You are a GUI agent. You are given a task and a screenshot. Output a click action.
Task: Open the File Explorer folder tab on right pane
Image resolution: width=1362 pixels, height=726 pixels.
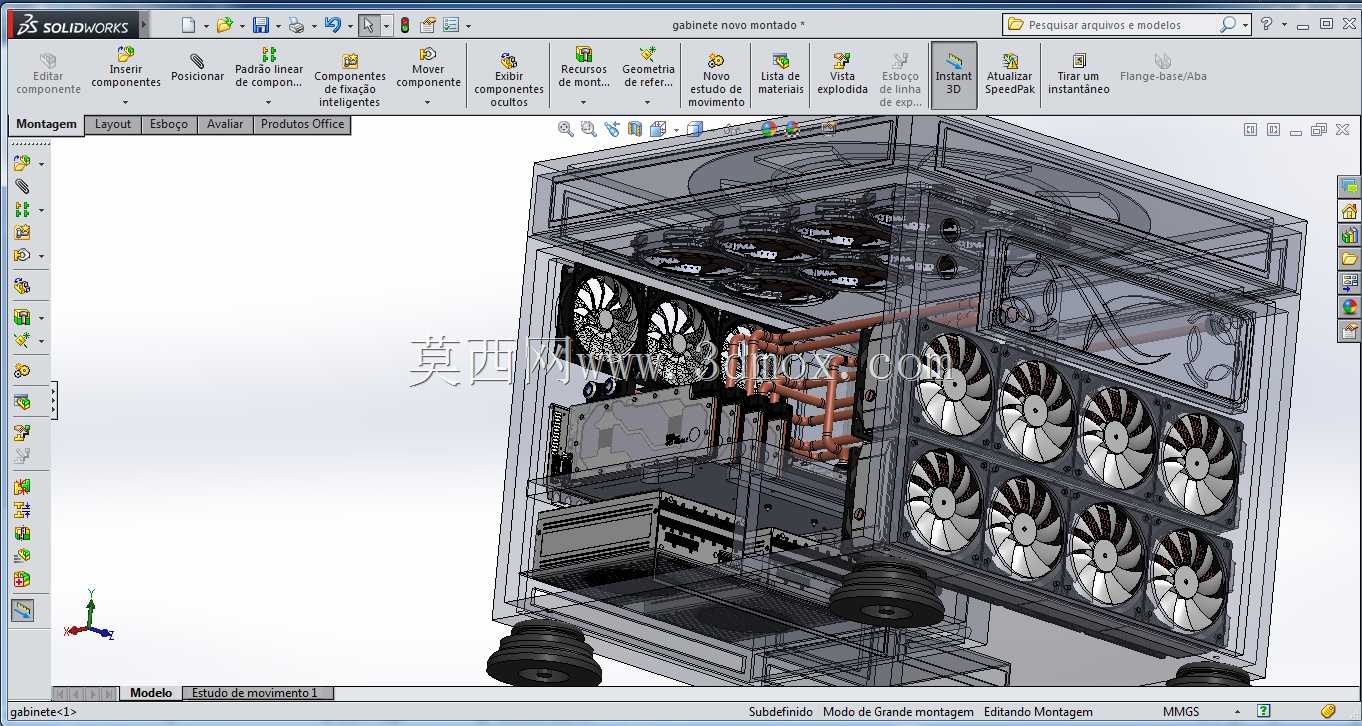tap(1349, 259)
